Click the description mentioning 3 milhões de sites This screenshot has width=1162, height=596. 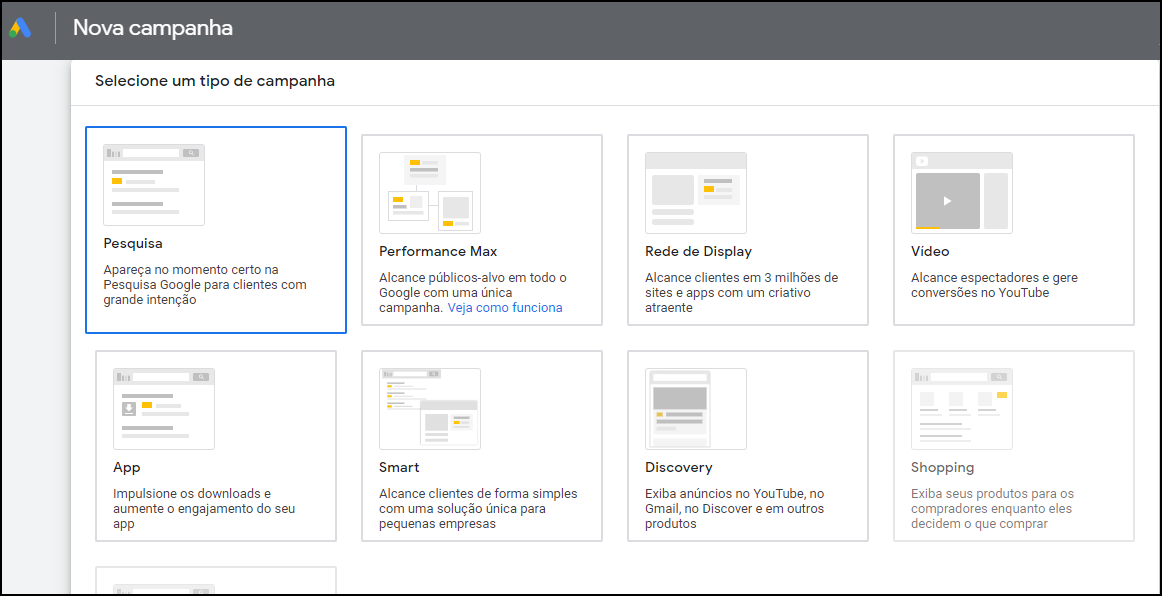tap(741, 293)
